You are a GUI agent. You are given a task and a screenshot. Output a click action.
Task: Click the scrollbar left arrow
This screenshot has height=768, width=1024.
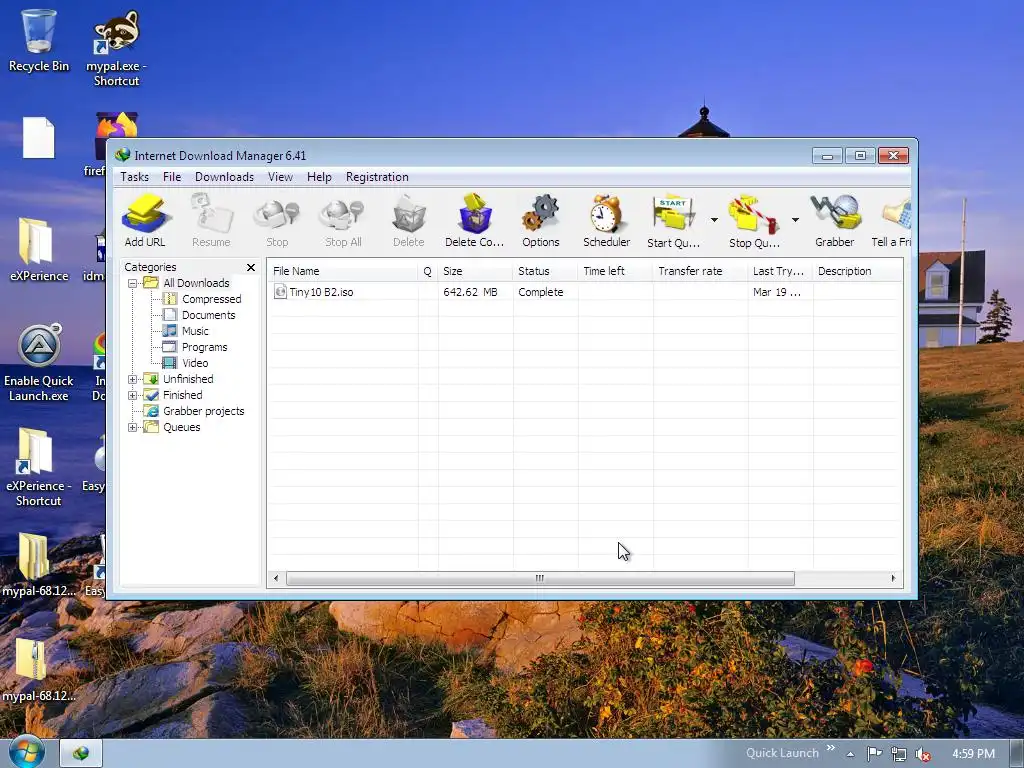(x=276, y=579)
